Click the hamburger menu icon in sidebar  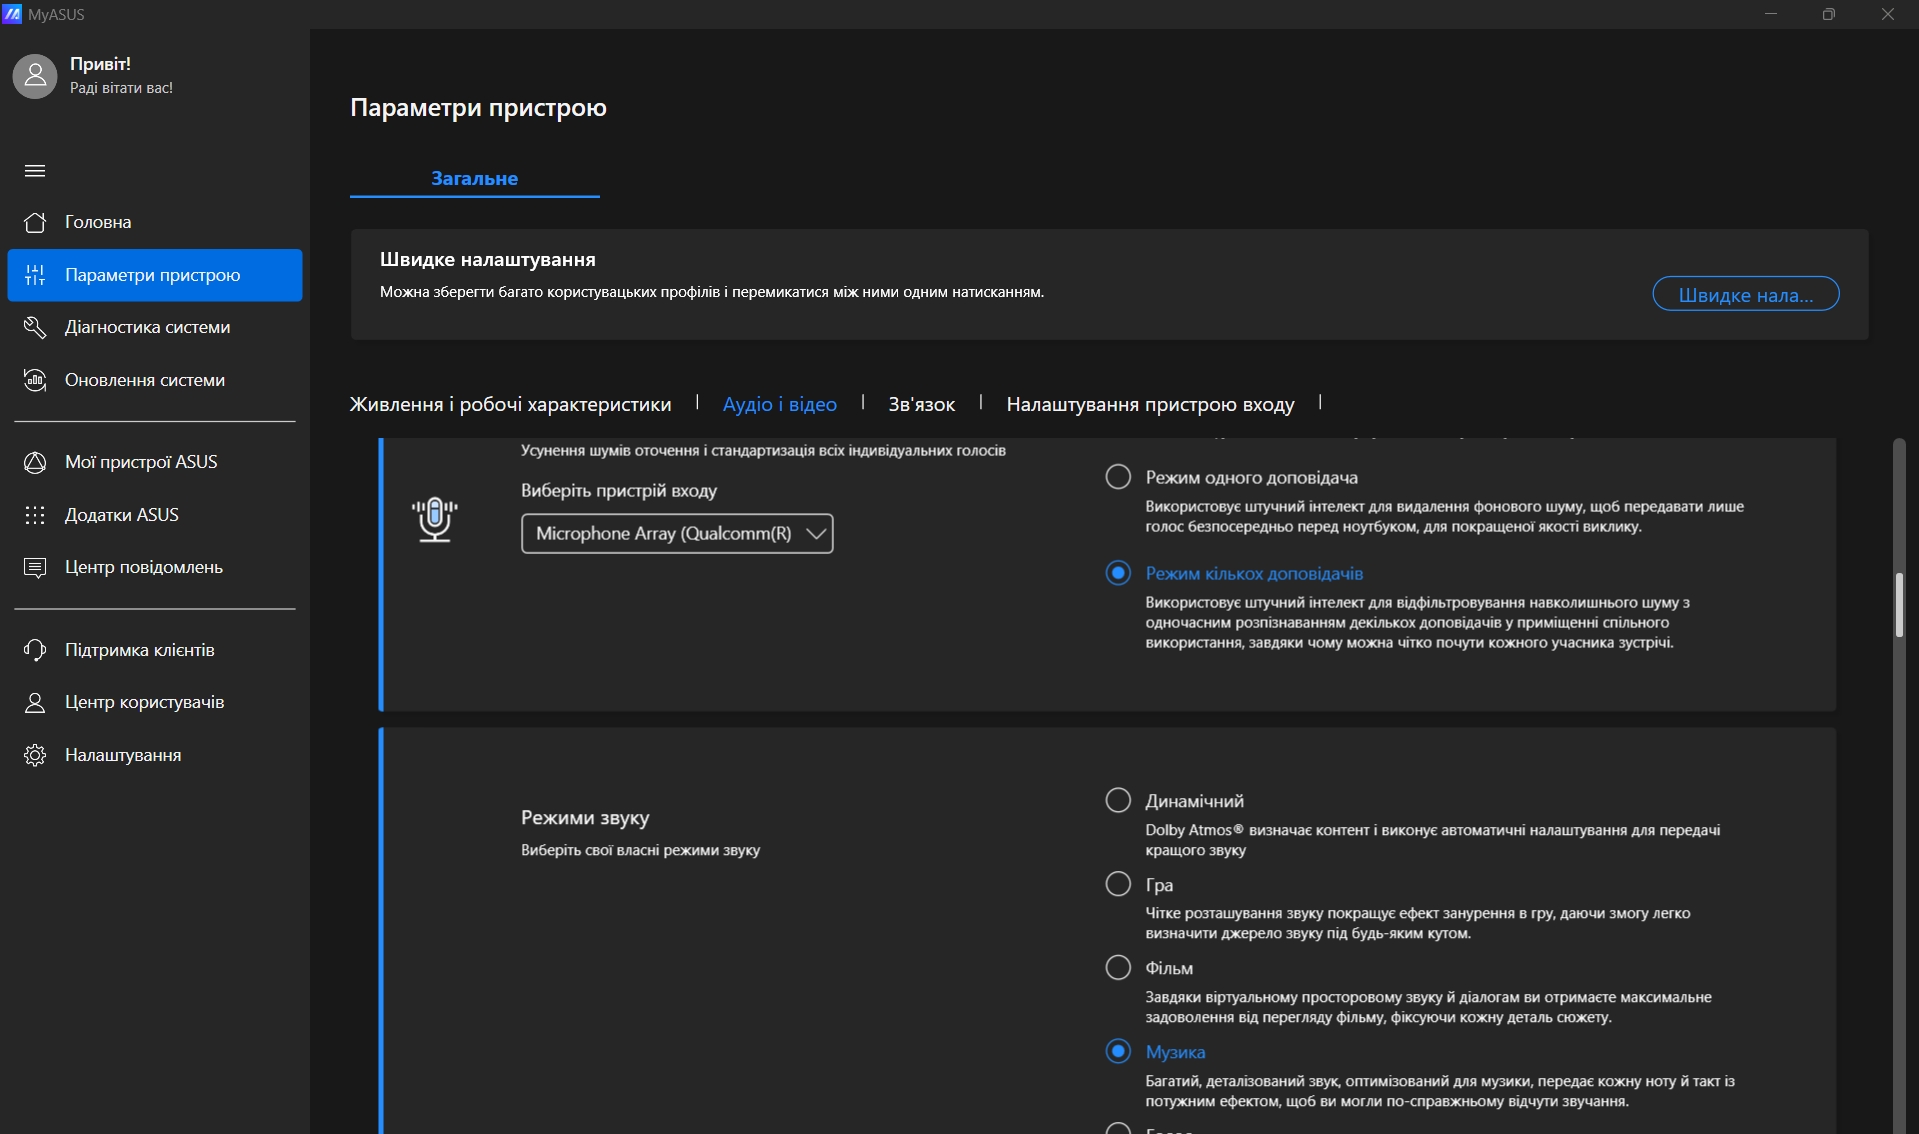click(35, 171)
